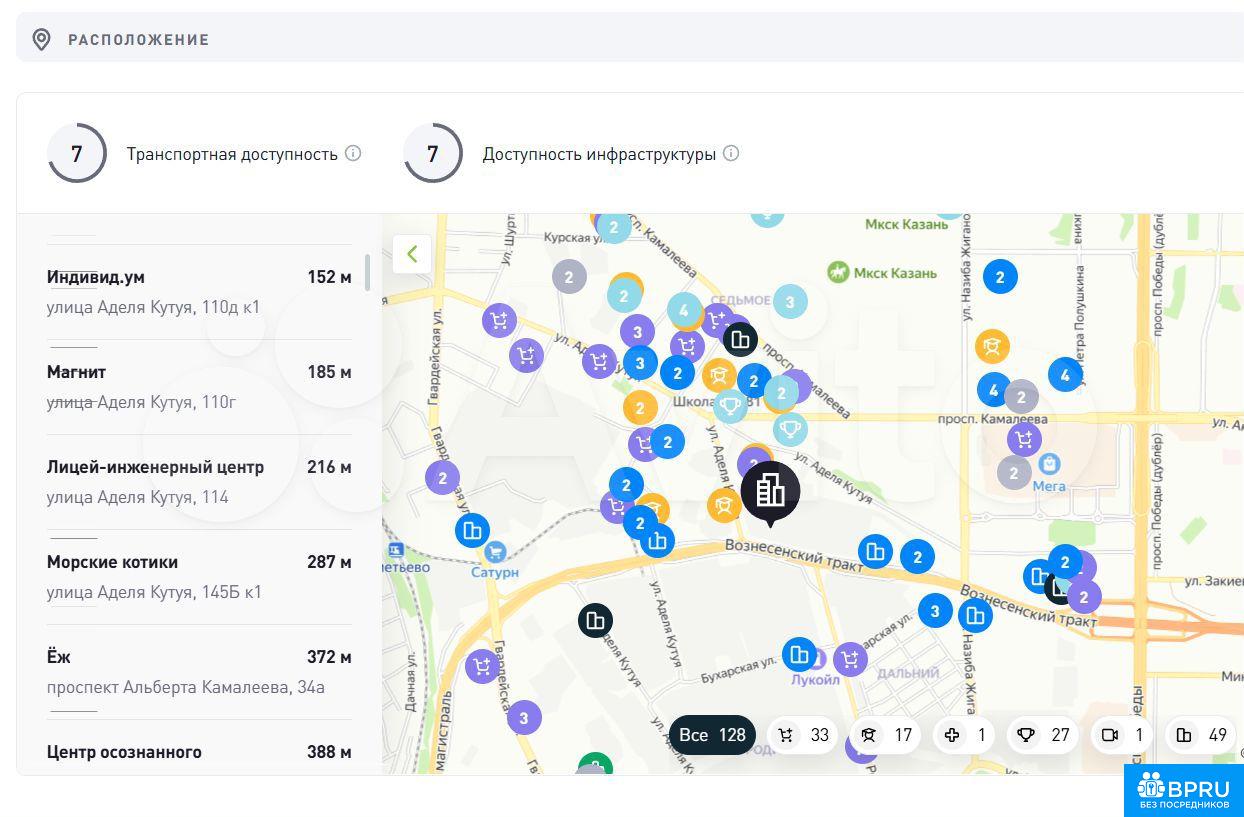The width and height of the screenshot is (1244, 817).
Task: Click the places list scrollbar thumb
Action: tap(368, 272)
